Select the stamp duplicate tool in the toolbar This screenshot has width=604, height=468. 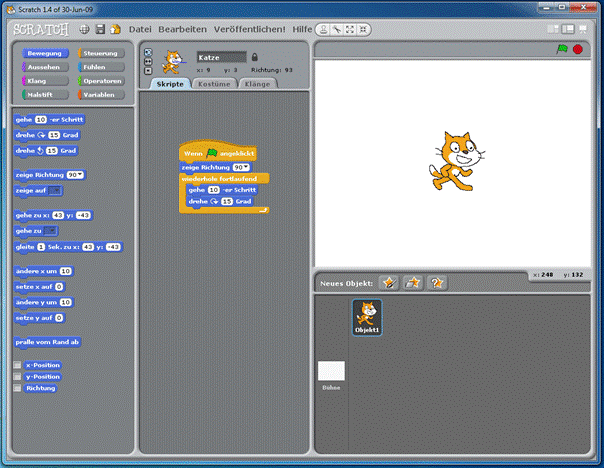point(324,29)
